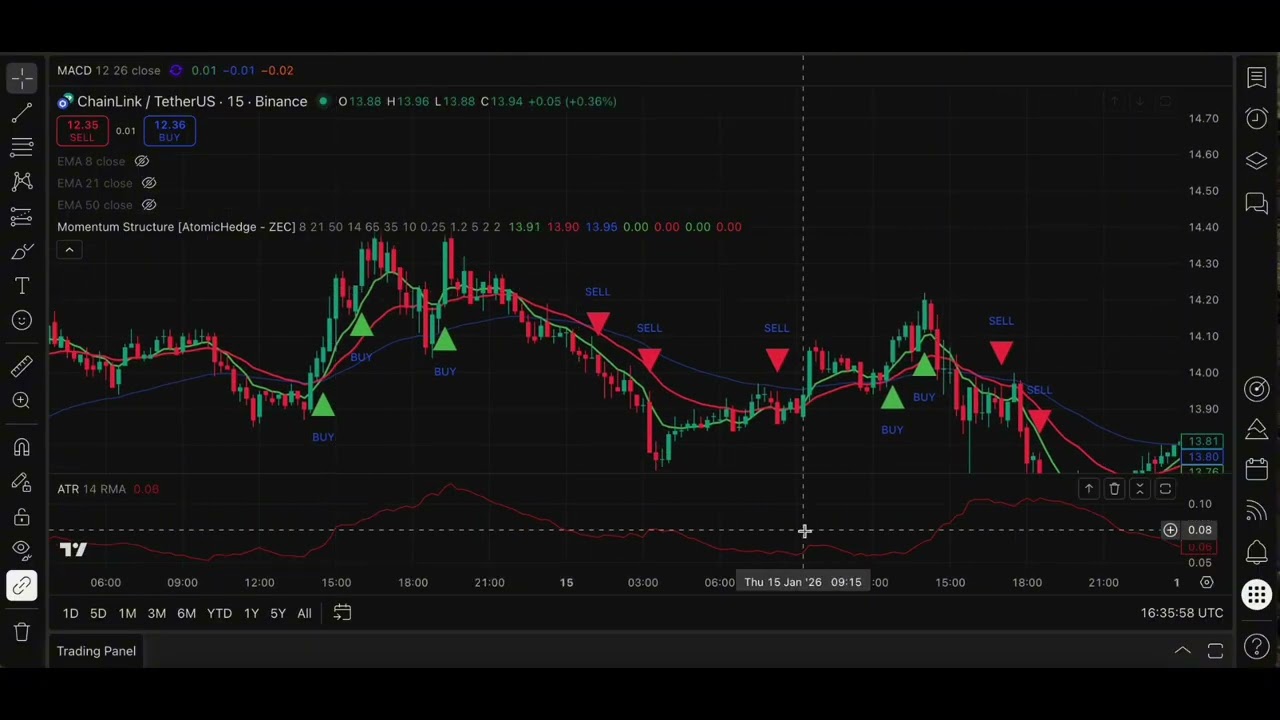Click the MACD indicator legend
1280x720 pixels.
108,70
